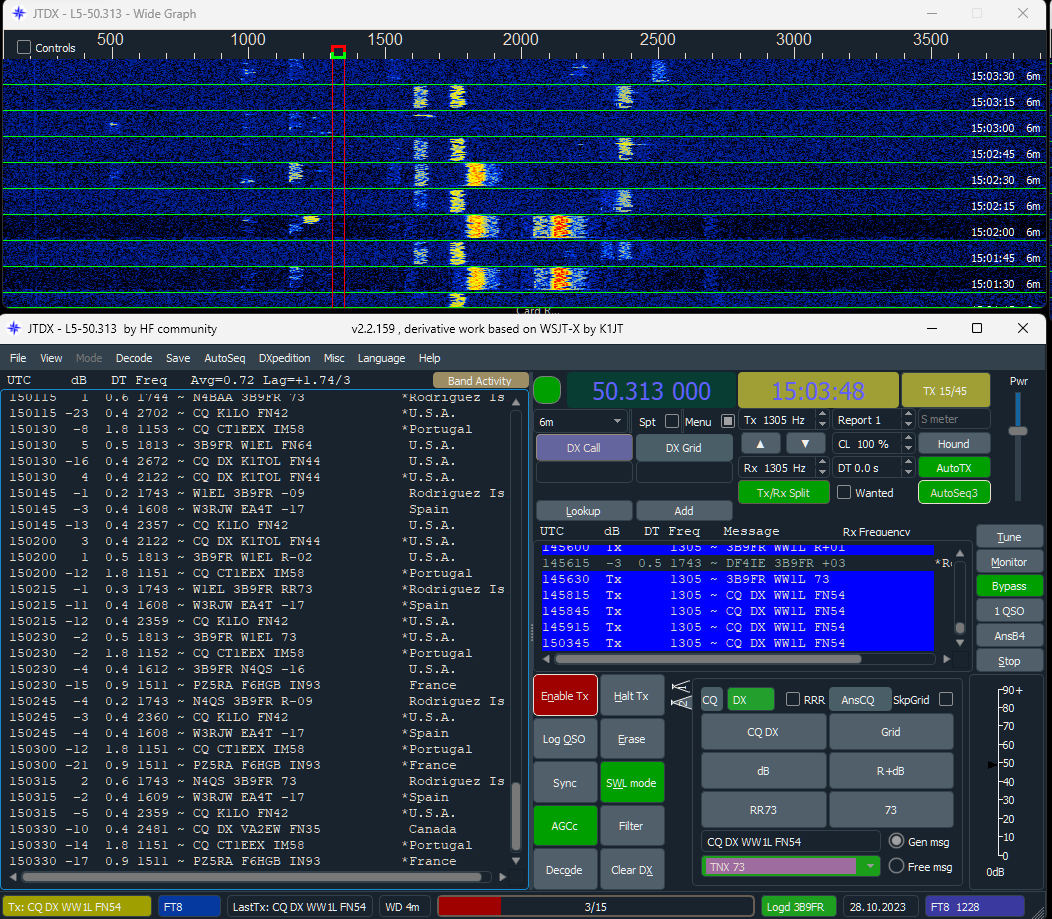Viewport: 1052px width, 919px height.
Task: Click the 1 QSO button
Action: coord(1008,610)
